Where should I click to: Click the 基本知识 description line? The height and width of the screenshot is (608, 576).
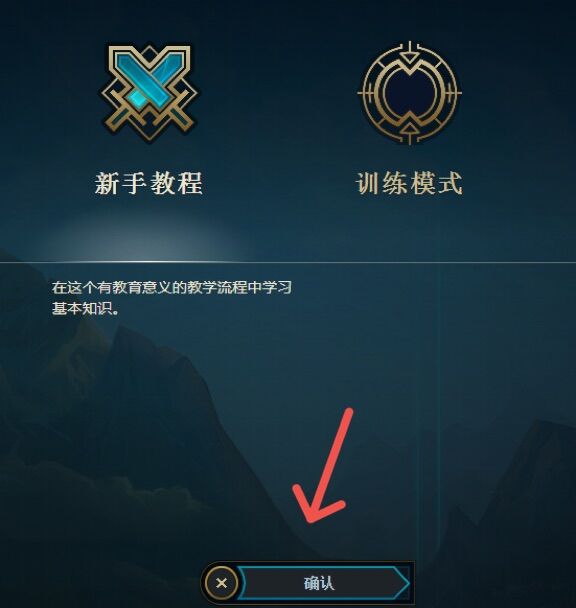(85, 309)
